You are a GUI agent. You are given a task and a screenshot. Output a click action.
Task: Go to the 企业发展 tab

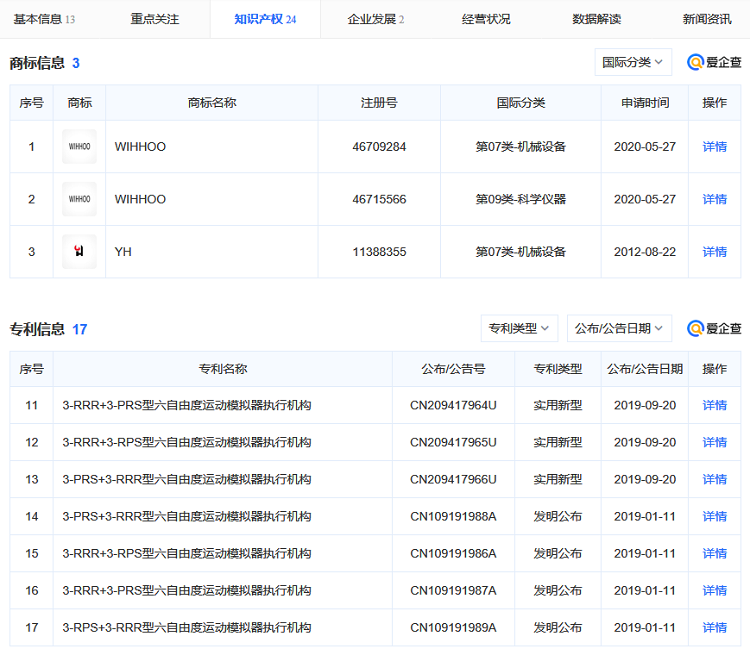tap(375, 19)
